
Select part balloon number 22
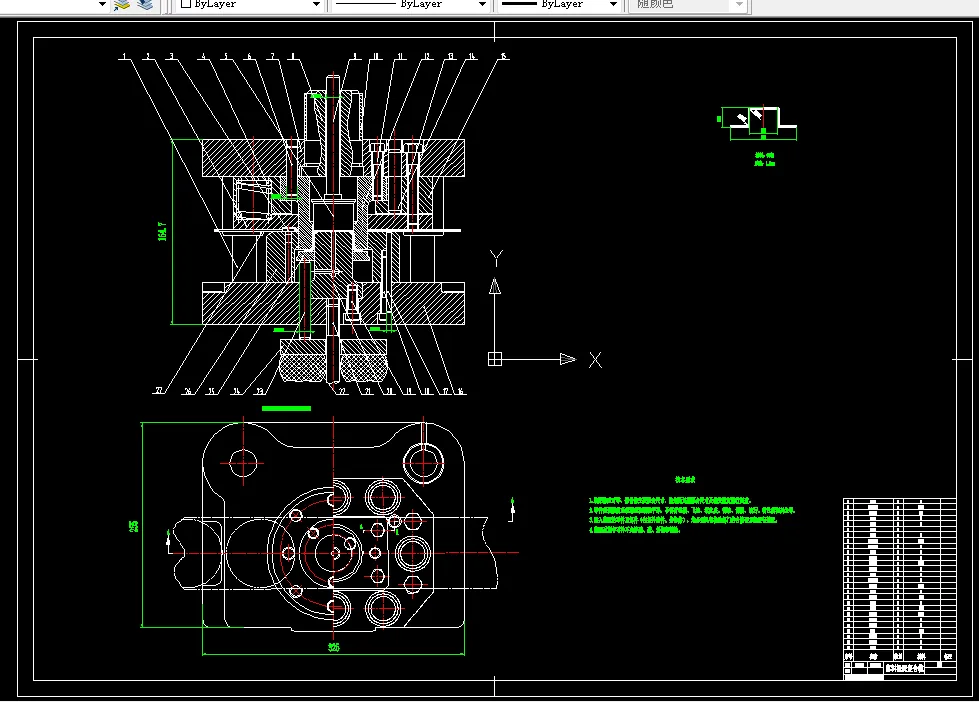[x=342, y=392]
